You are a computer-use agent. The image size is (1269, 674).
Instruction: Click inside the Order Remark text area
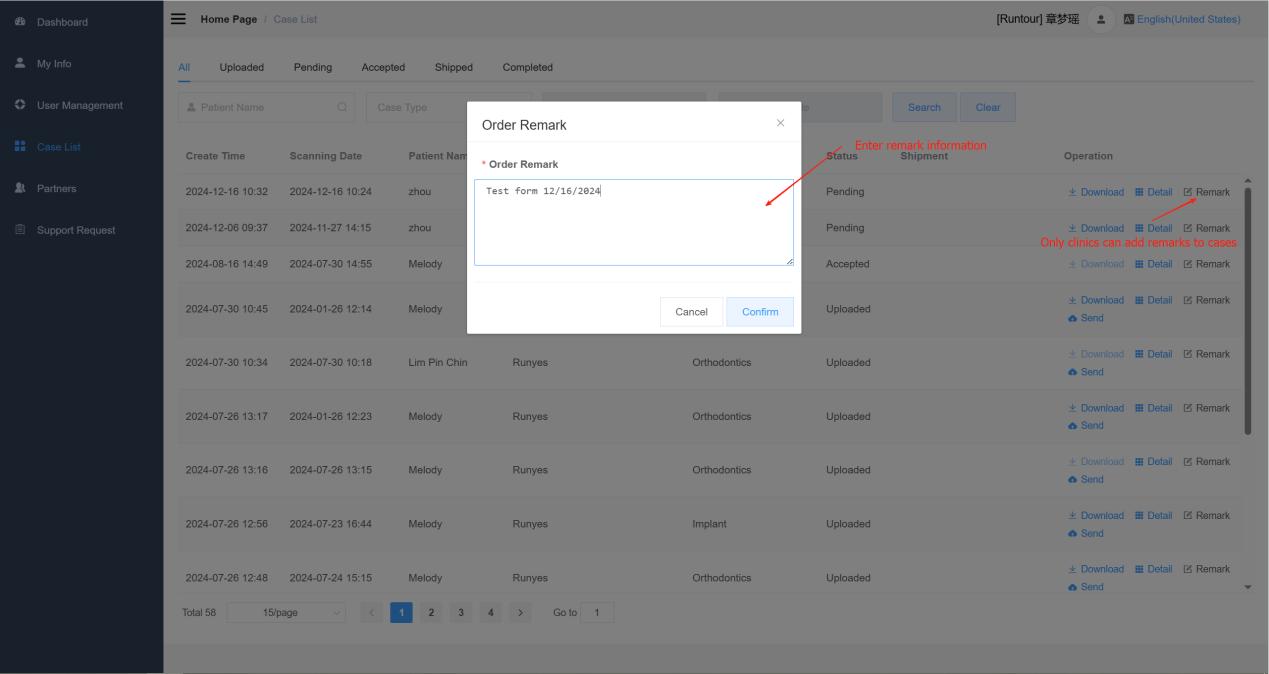634,222
